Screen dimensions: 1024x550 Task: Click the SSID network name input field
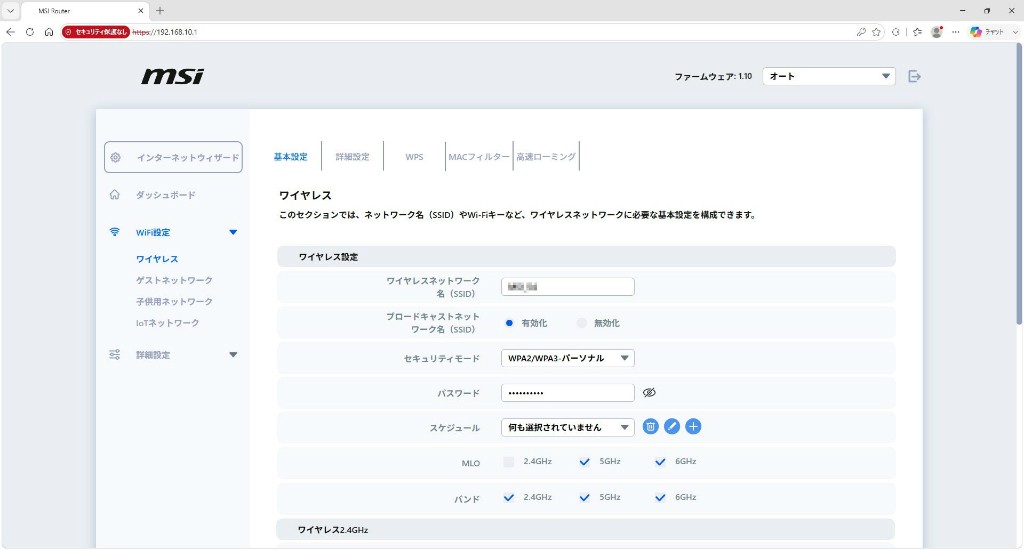pyautogui.click(x=568, y=287)
